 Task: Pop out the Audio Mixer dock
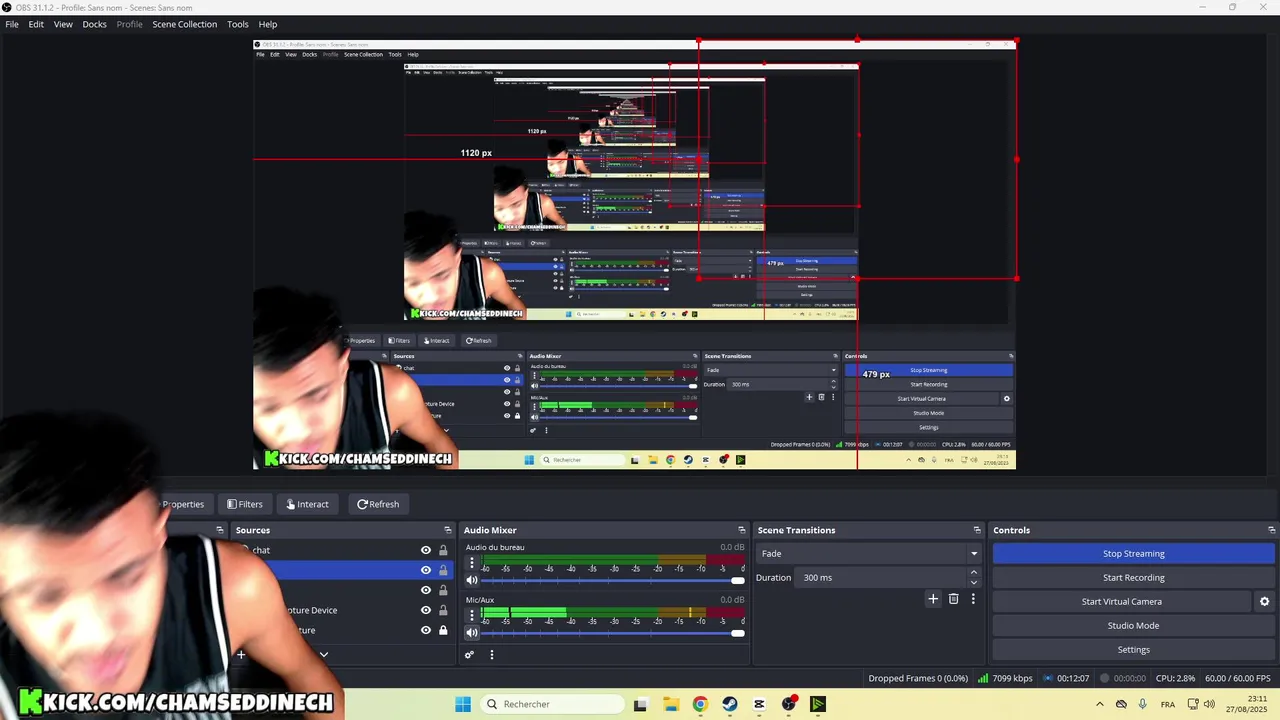742,530
